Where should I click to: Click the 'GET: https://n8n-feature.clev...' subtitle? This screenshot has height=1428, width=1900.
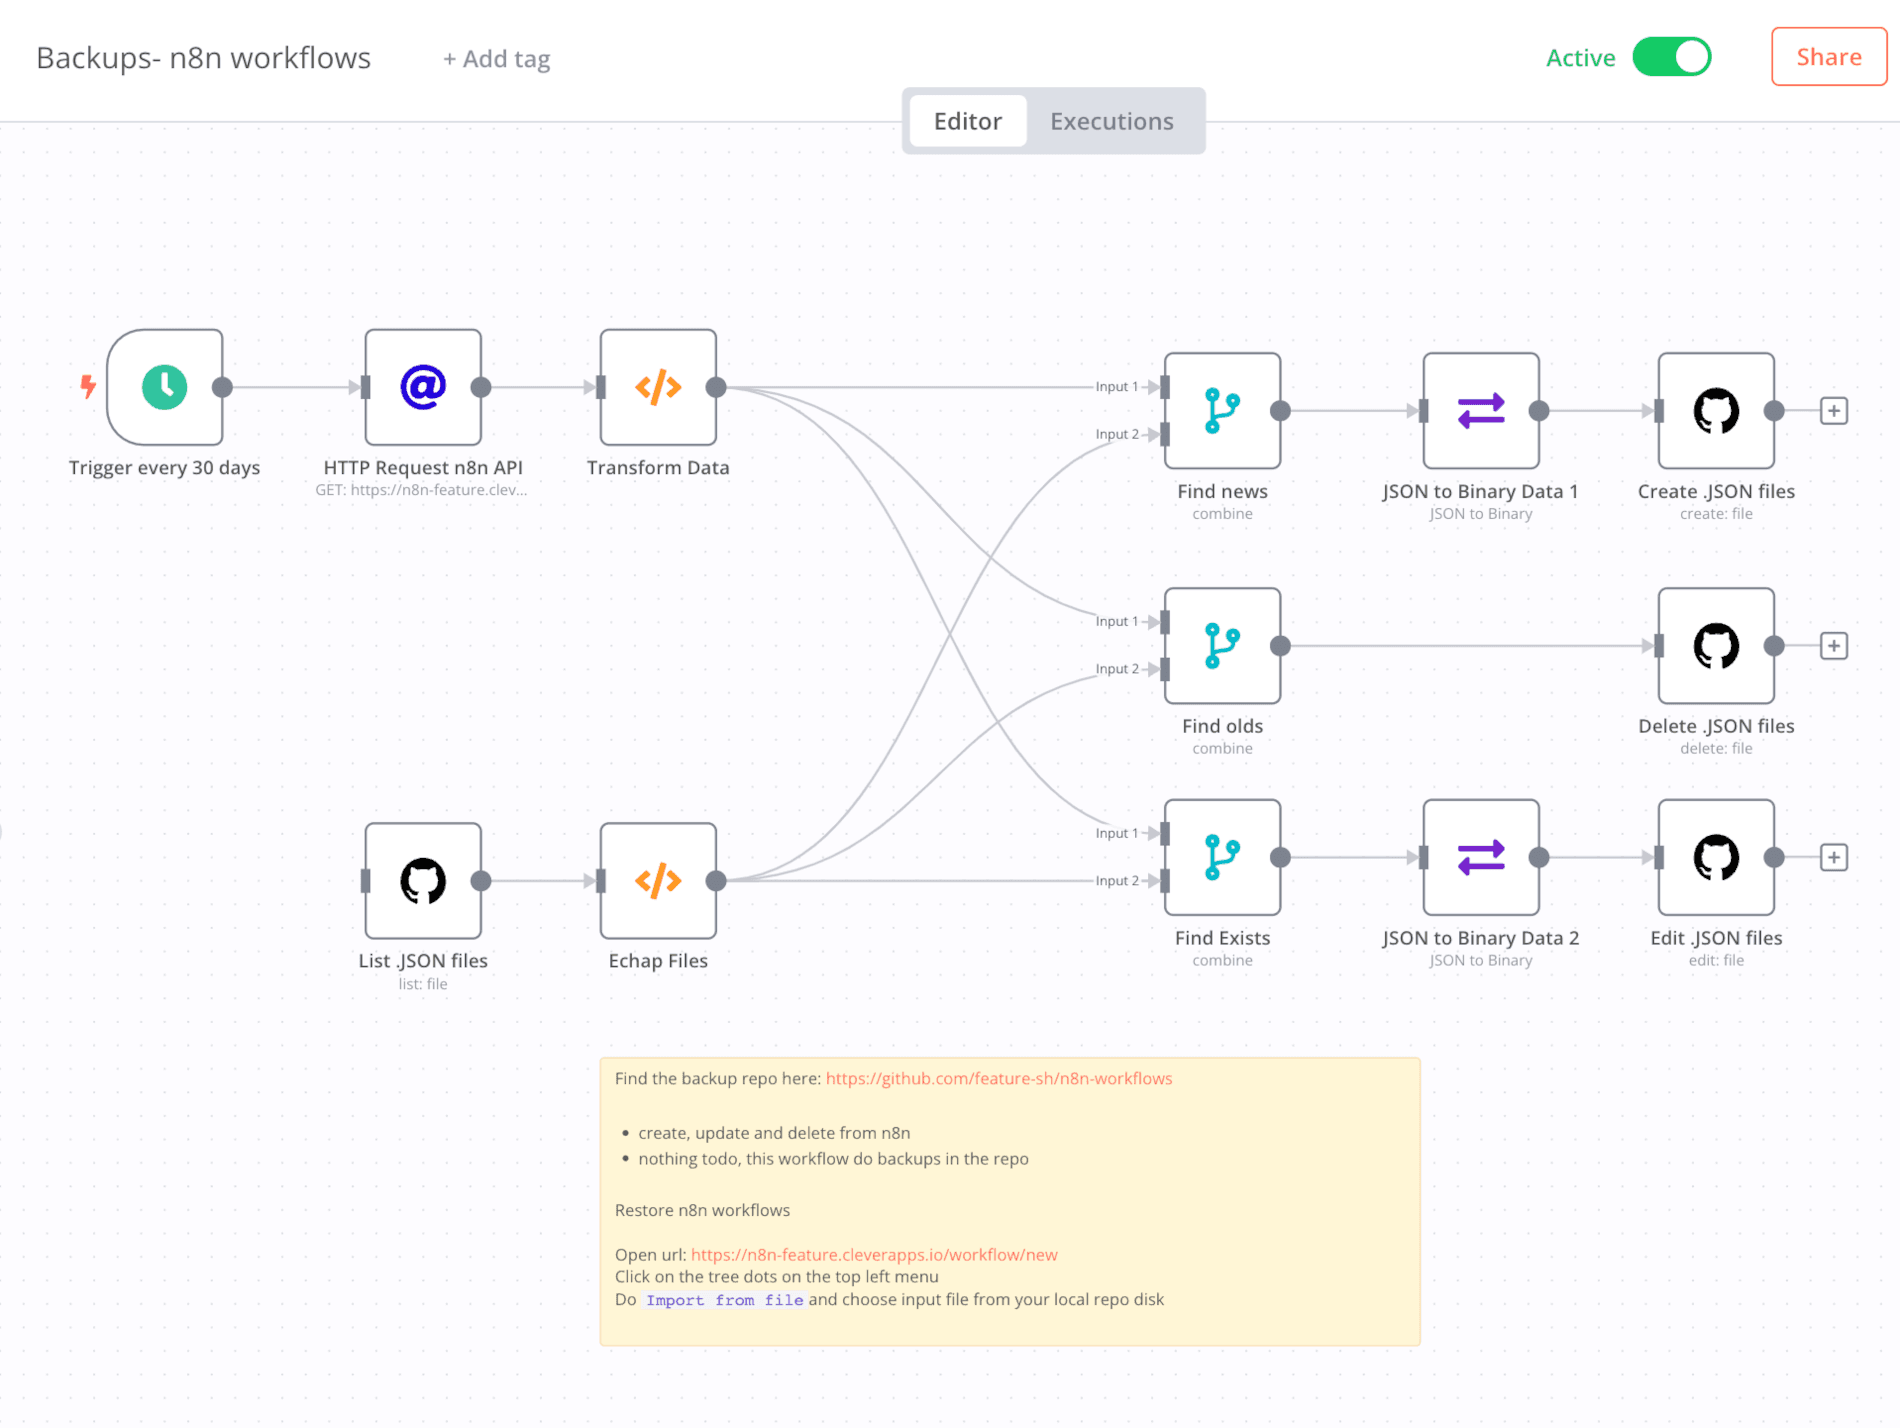pyautogui.click(x=421, y=490)
